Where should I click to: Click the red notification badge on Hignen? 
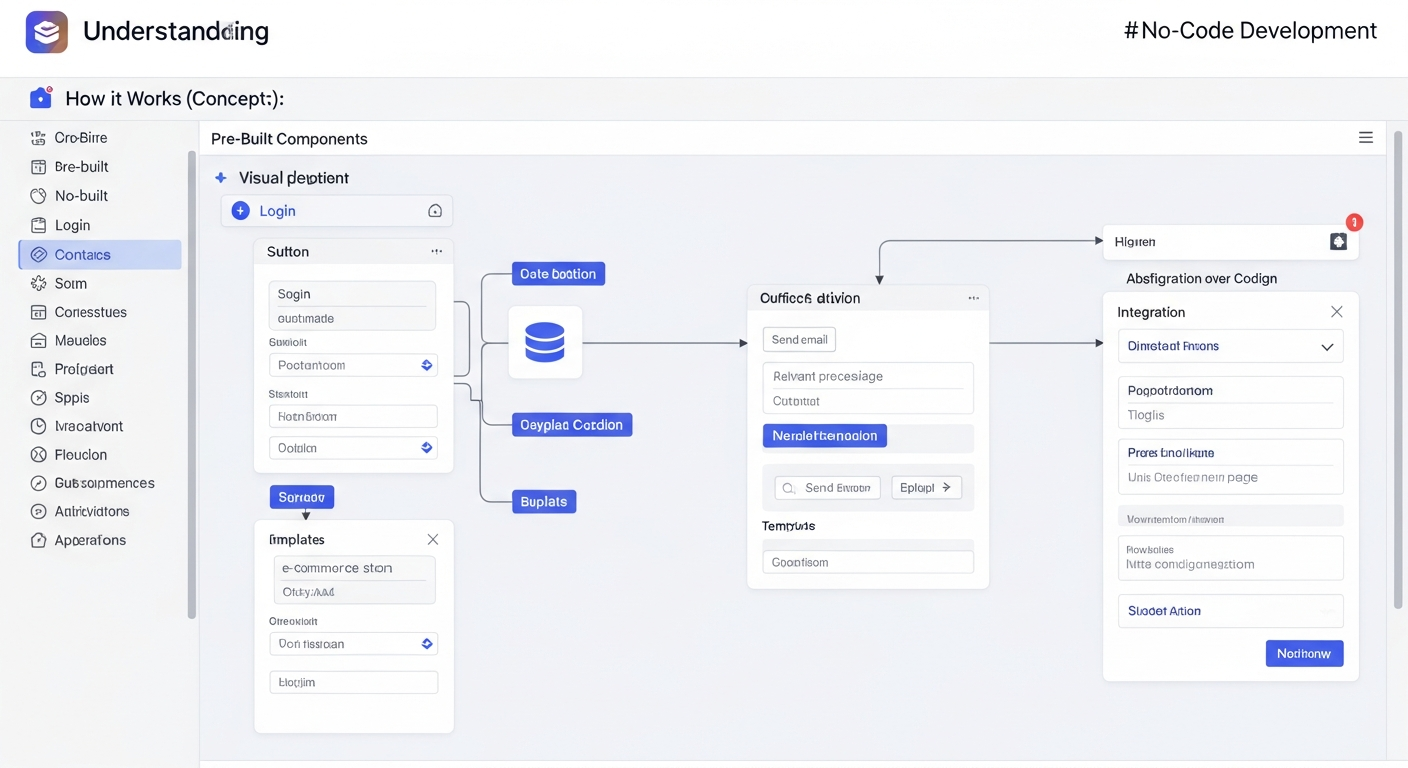pyautogui.click(x=1354, y=222)
